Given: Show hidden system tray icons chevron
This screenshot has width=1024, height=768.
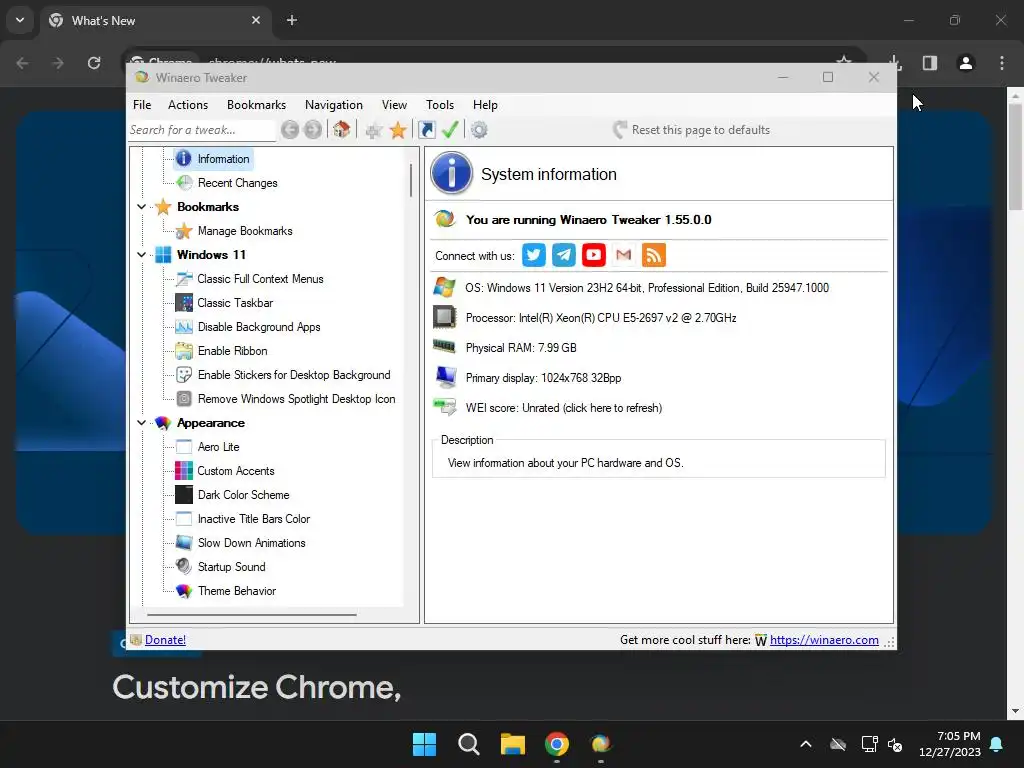Looking at the screenshot, I should 806,744.
